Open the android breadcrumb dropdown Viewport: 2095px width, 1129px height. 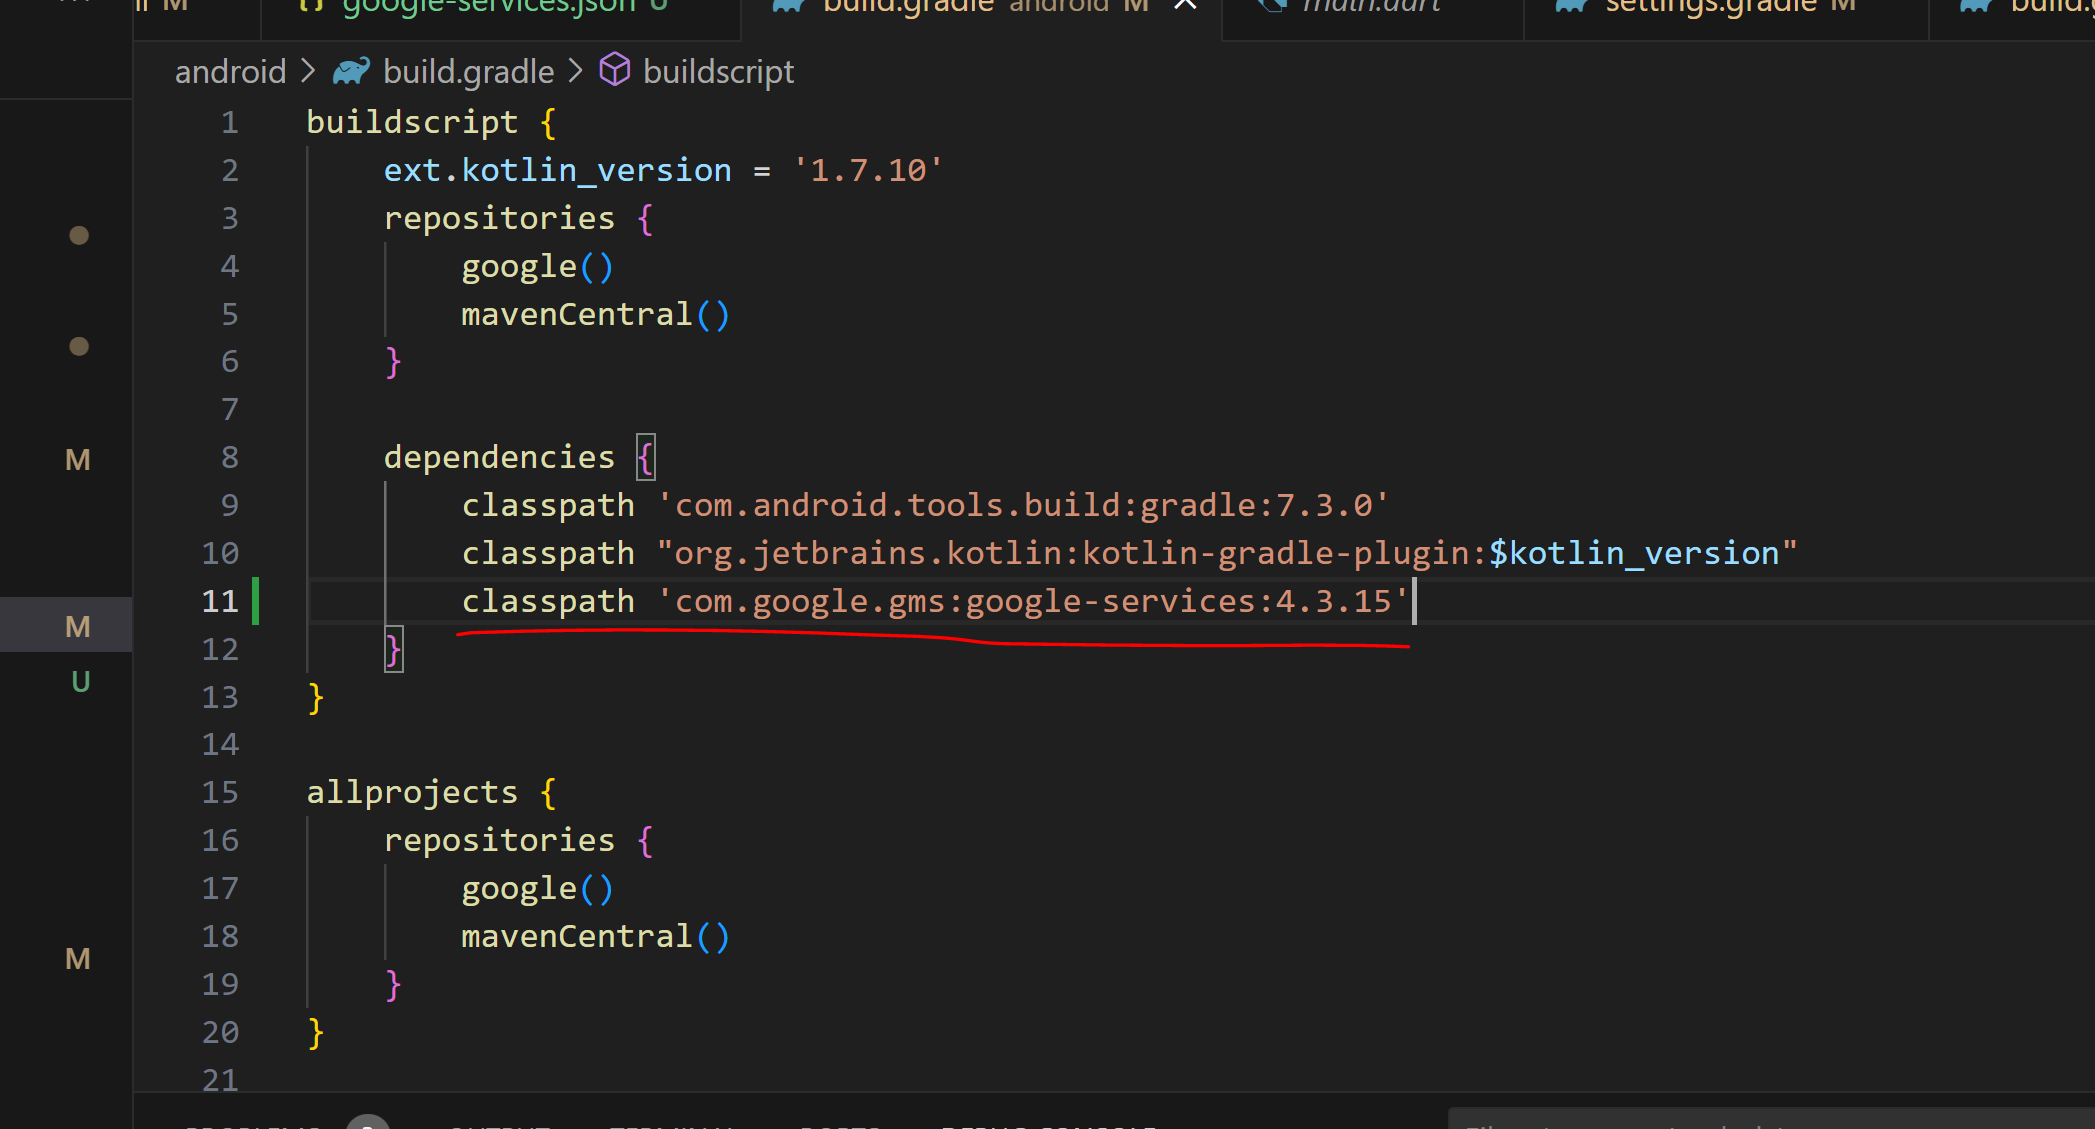pyautogui.click(x=230, y=72)
